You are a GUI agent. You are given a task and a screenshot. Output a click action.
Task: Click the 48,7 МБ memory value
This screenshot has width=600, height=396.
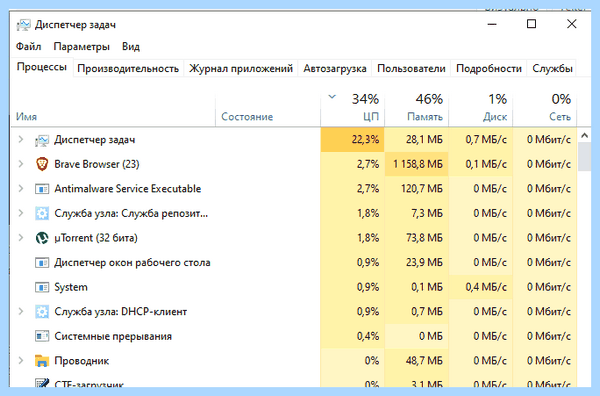pos(424,360)
